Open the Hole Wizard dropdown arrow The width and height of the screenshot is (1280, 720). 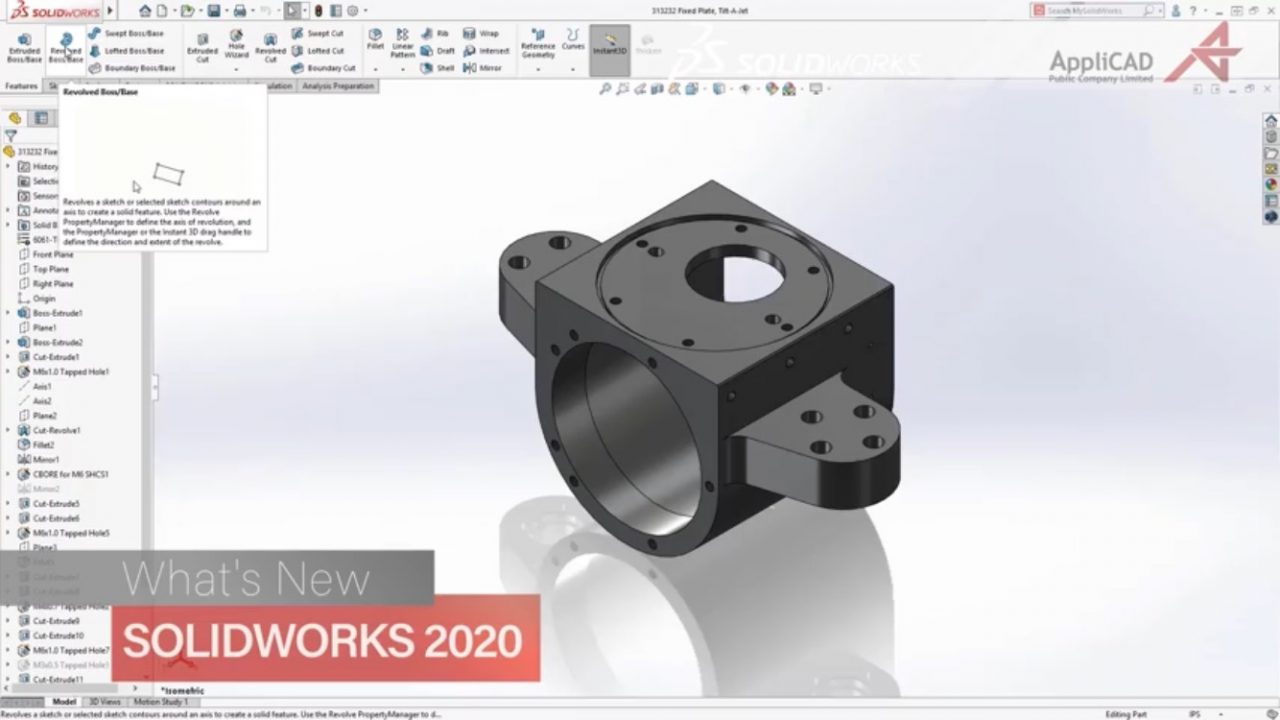click(x=236, y=70)
